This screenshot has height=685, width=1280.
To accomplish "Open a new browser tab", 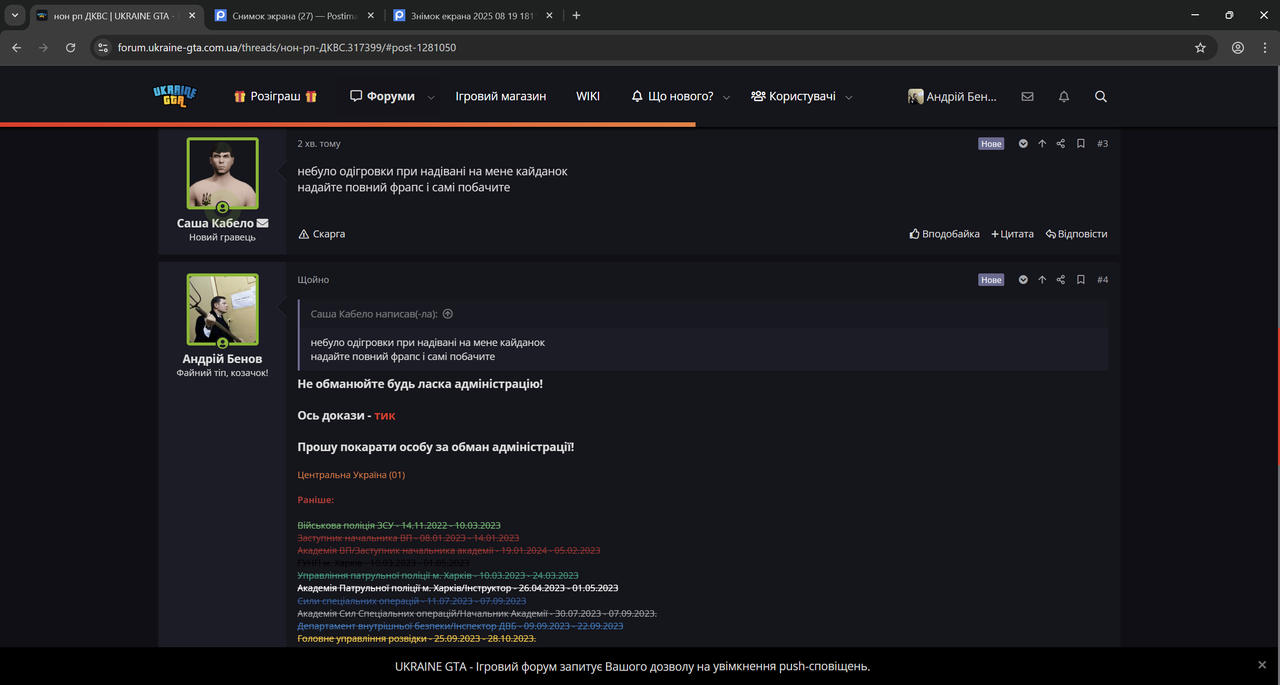I will point(576,15).
